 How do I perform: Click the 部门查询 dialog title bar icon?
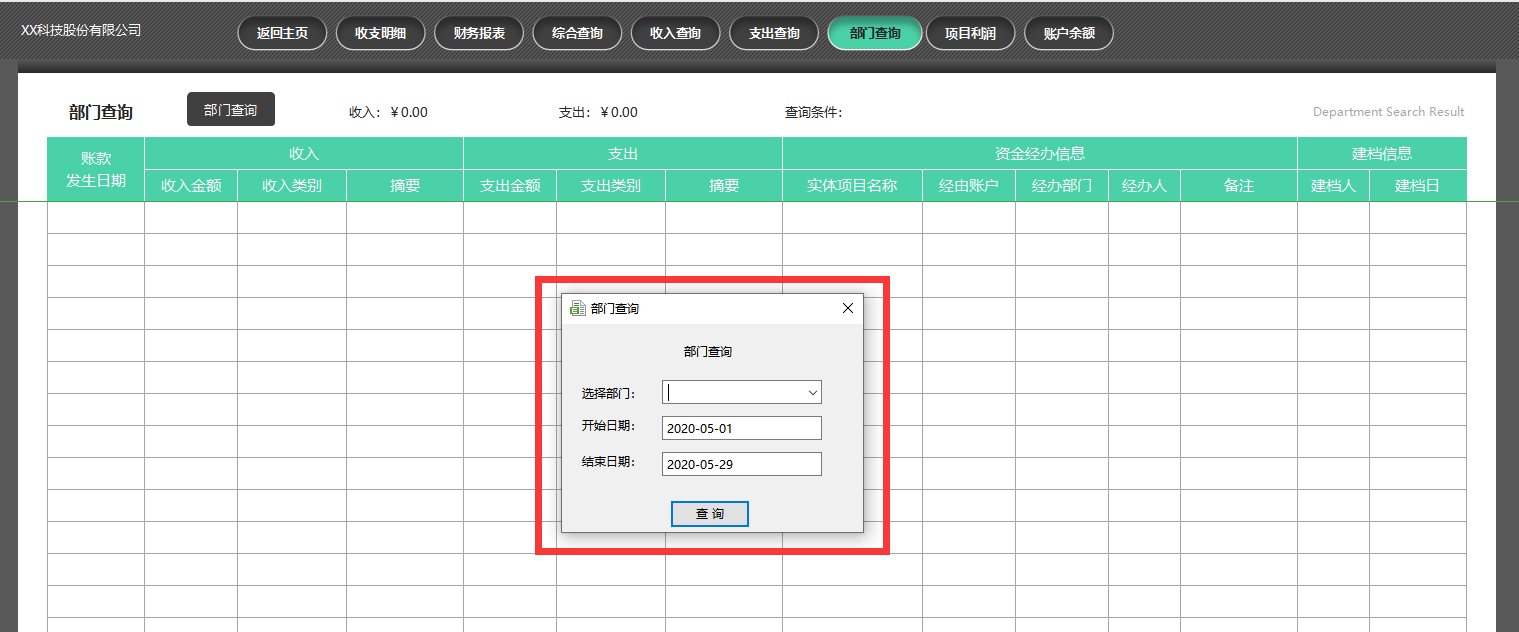point(577,308)
